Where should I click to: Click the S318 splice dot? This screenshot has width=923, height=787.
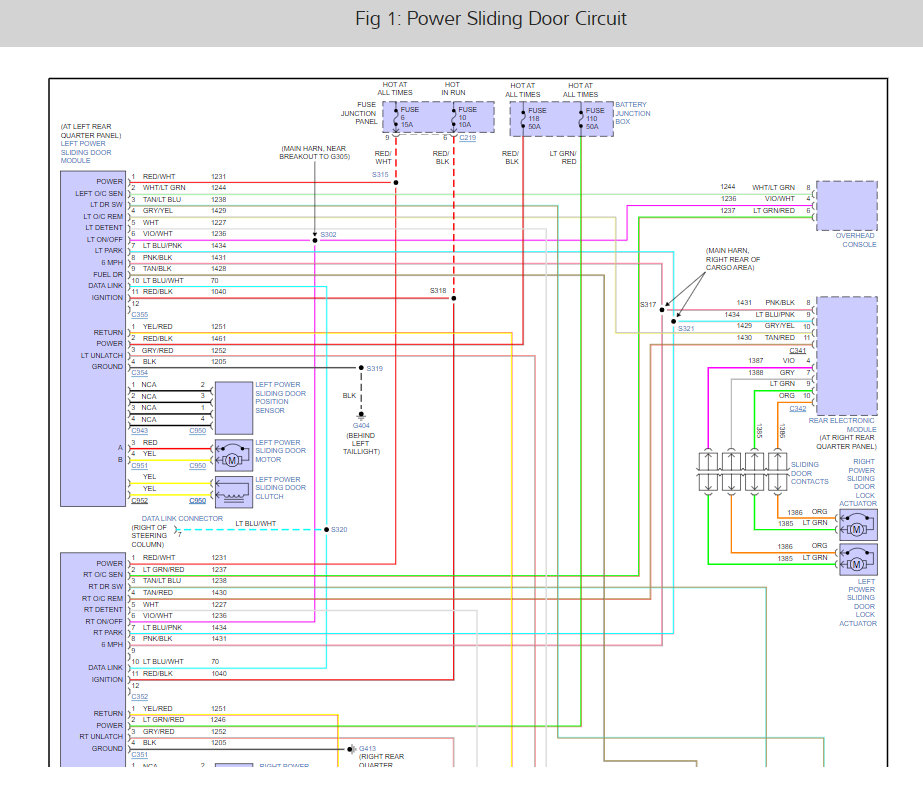coord(454,298)
